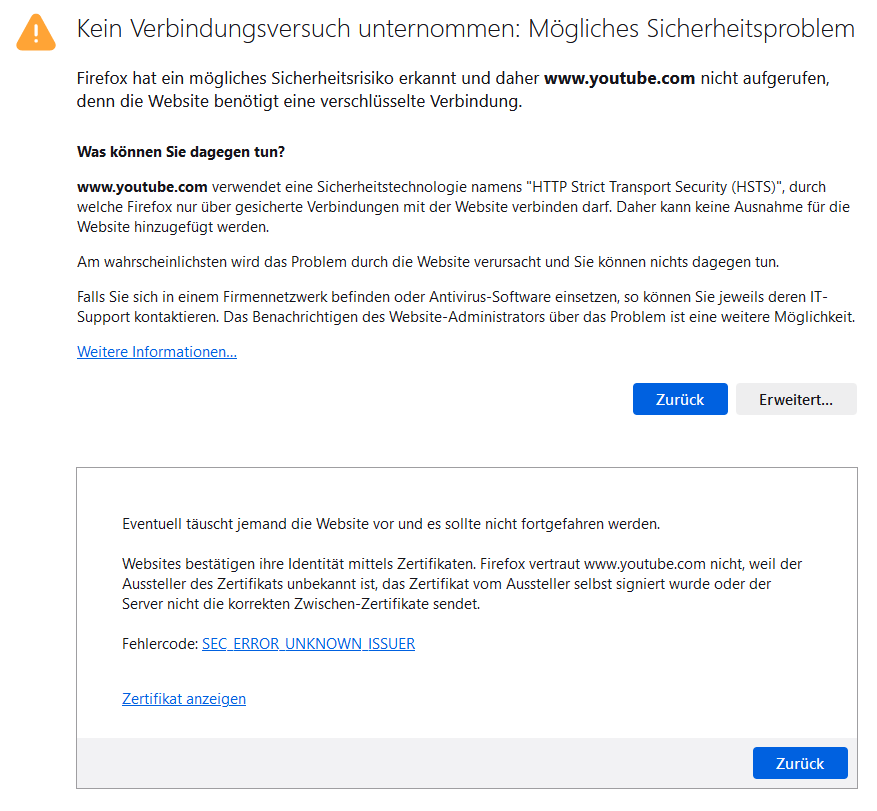Click the paragraph starting 'Websites bestätigen ihre Identität'
The image size is (877, 811).
tap(462, 584)
